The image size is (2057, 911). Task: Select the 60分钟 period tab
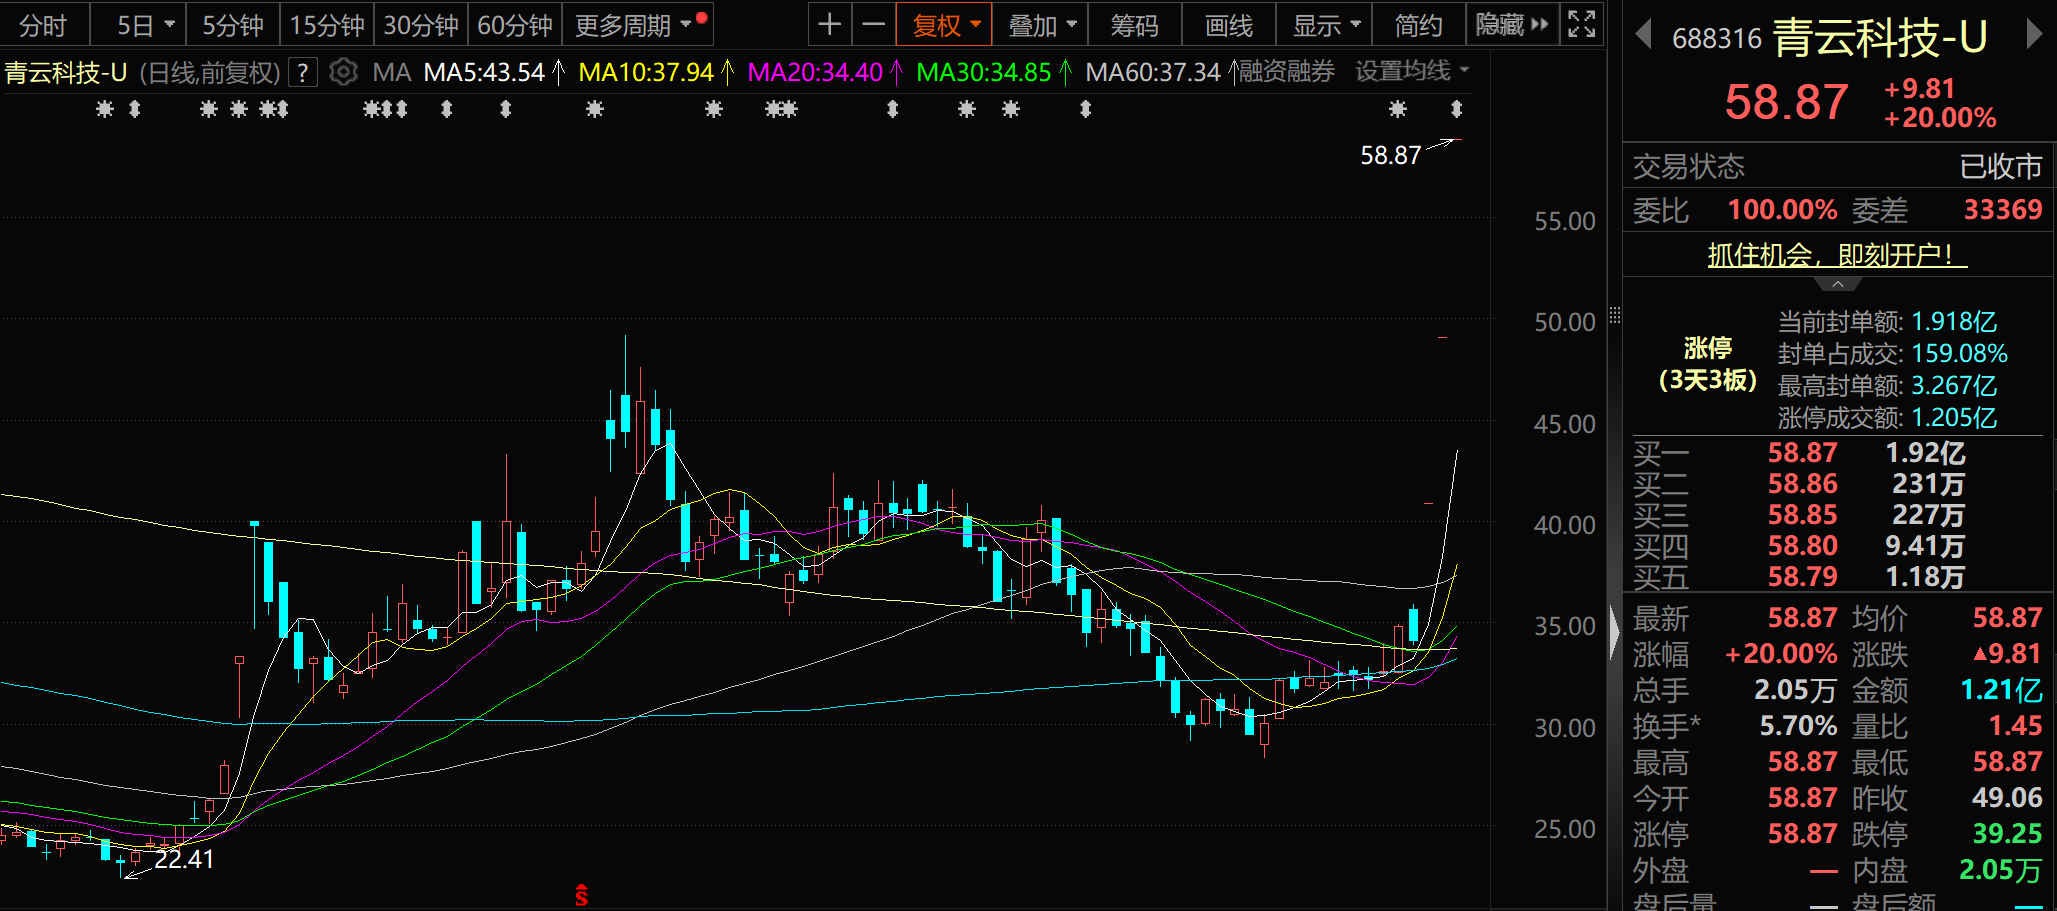[x=514, y=25]
